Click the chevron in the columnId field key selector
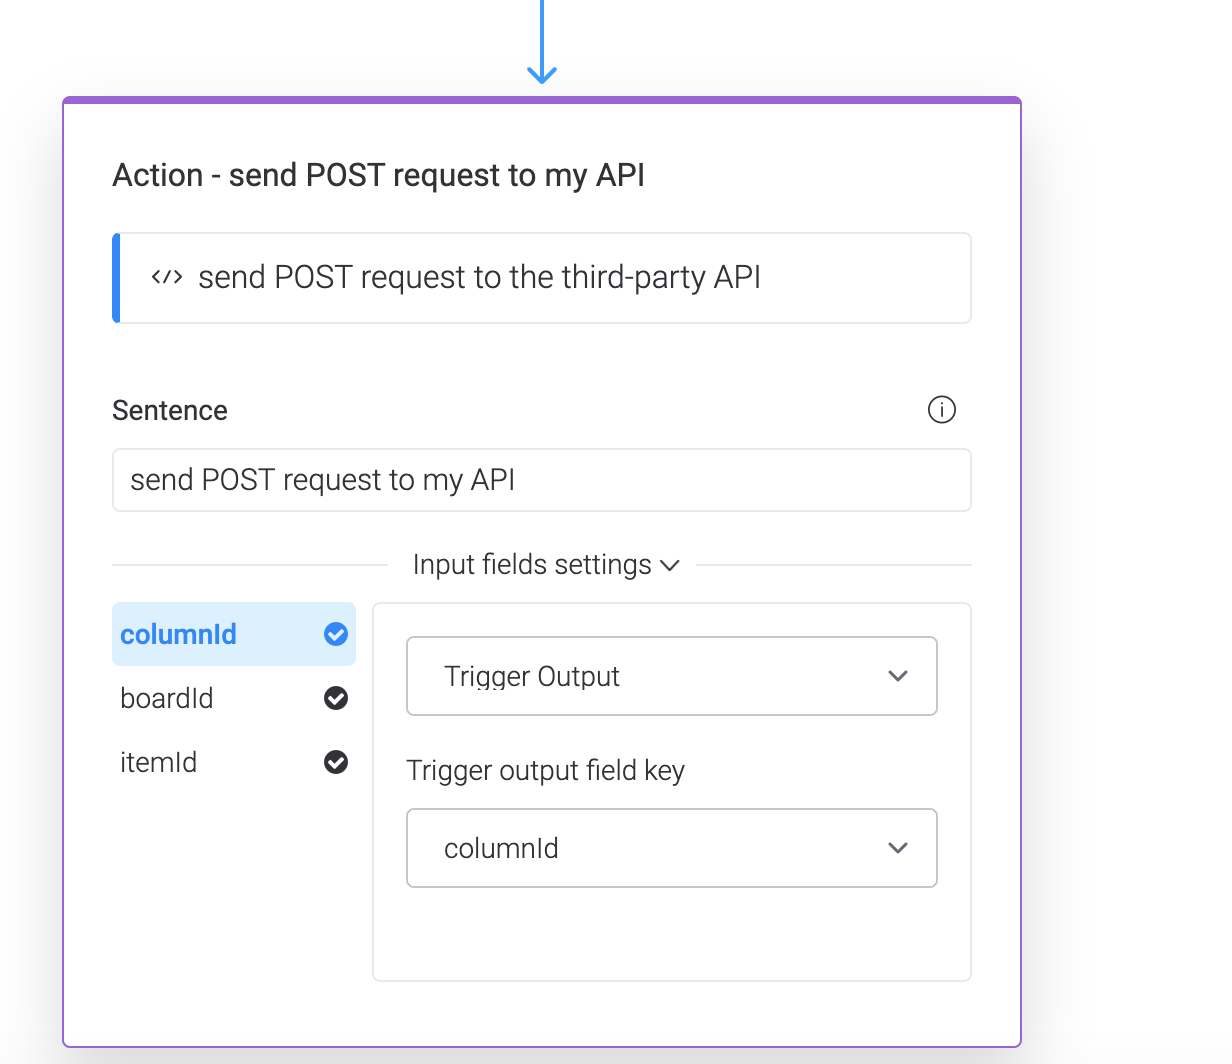This screenshot has height=1064, width=1232. point(897,848)
